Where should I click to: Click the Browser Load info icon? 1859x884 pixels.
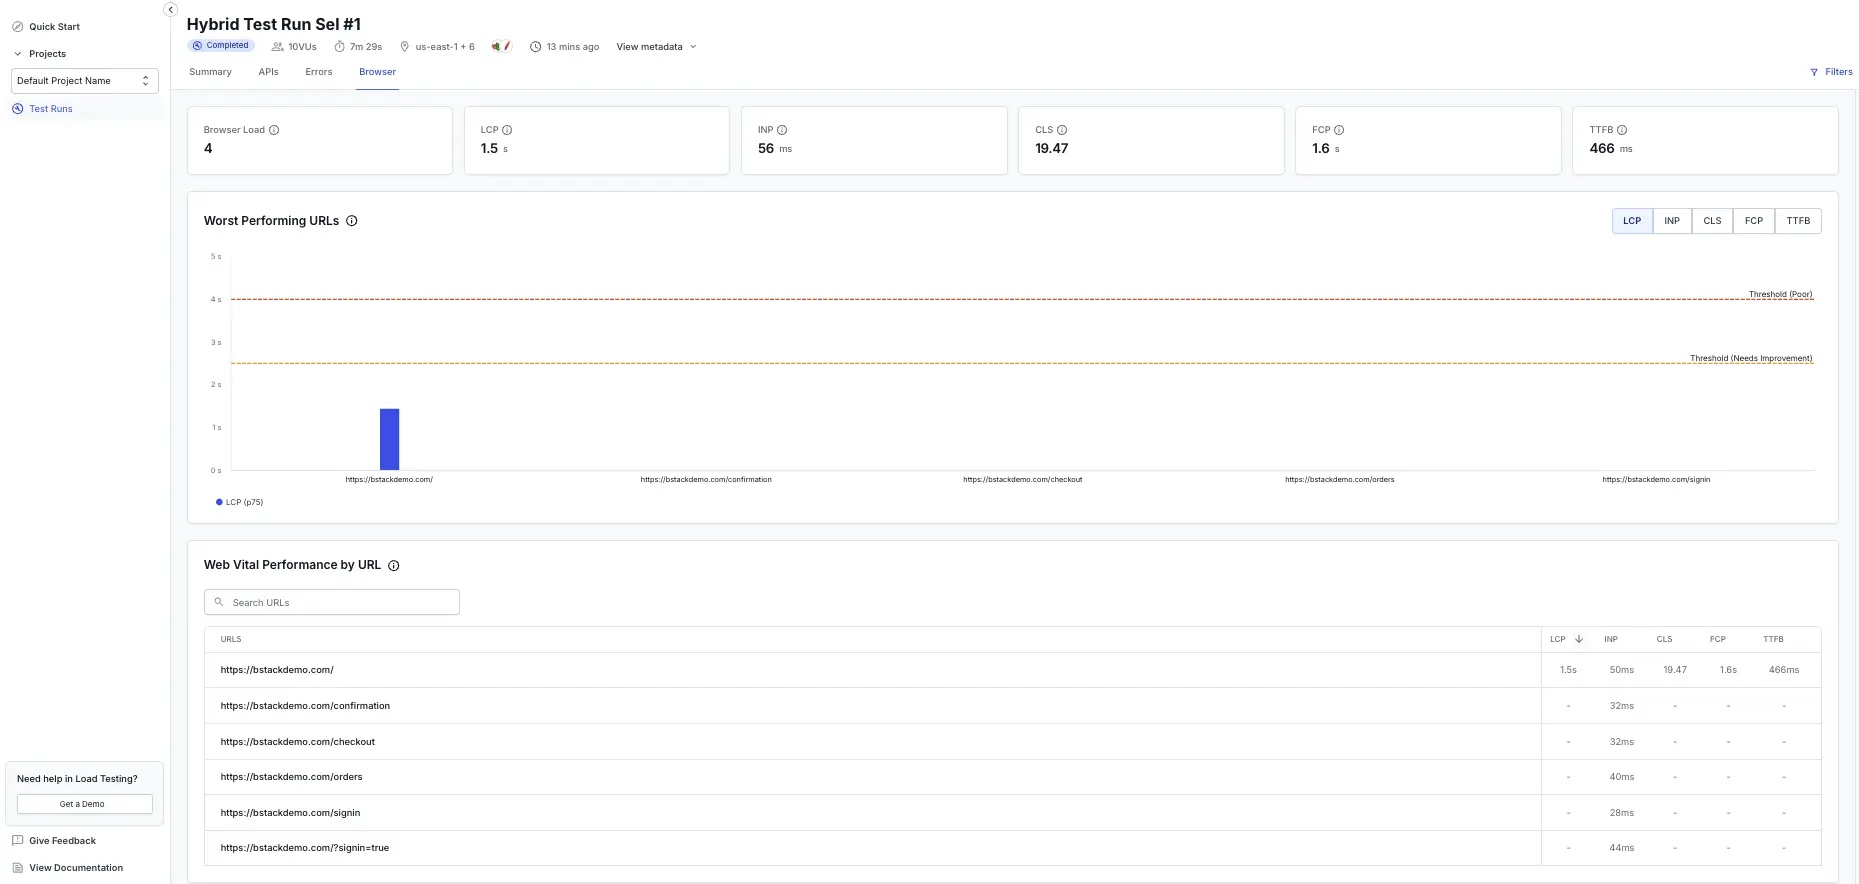(274, 130)
